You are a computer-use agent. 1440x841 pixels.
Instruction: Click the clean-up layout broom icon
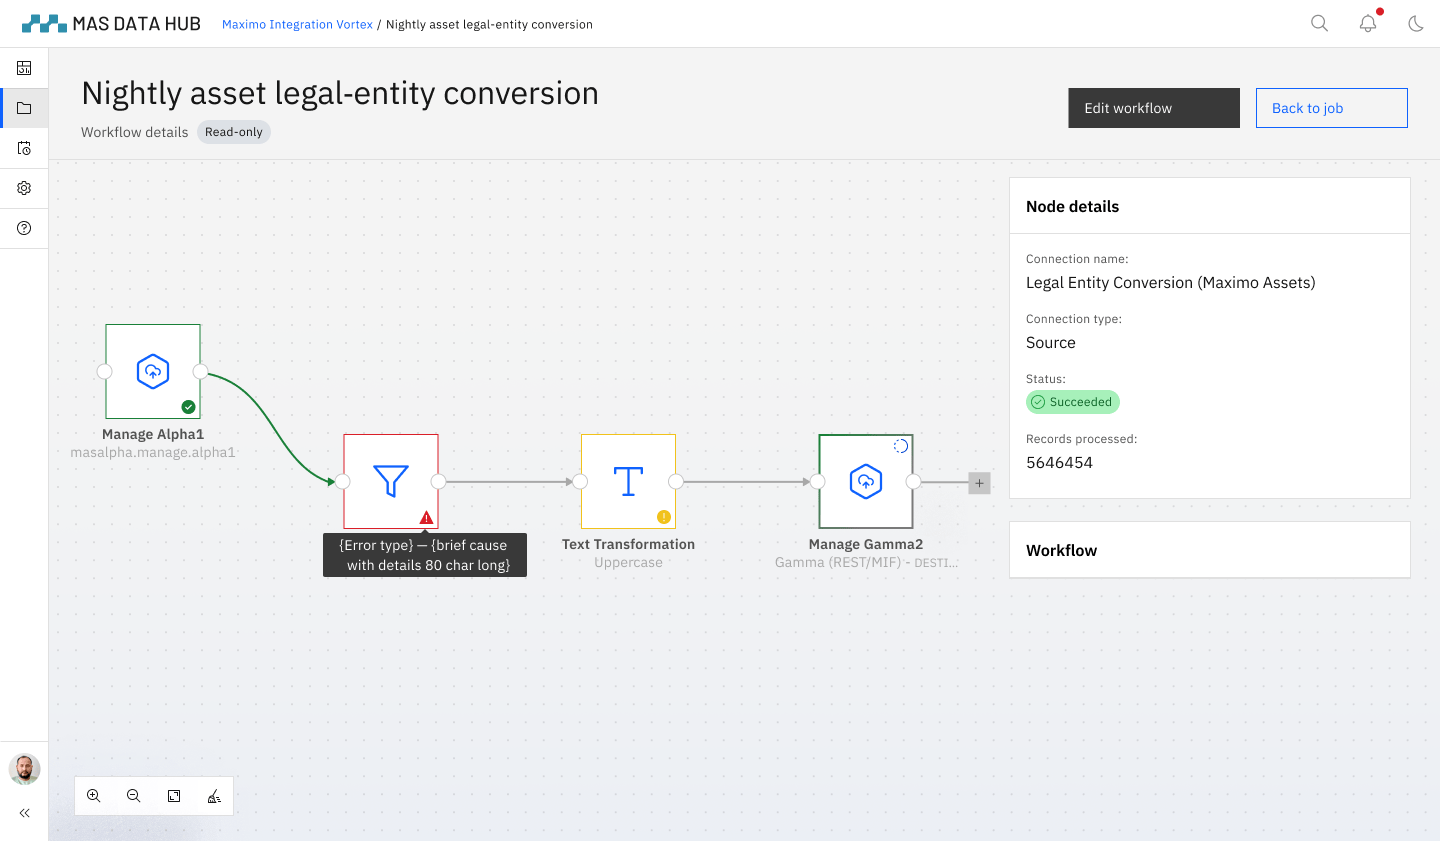214,796
